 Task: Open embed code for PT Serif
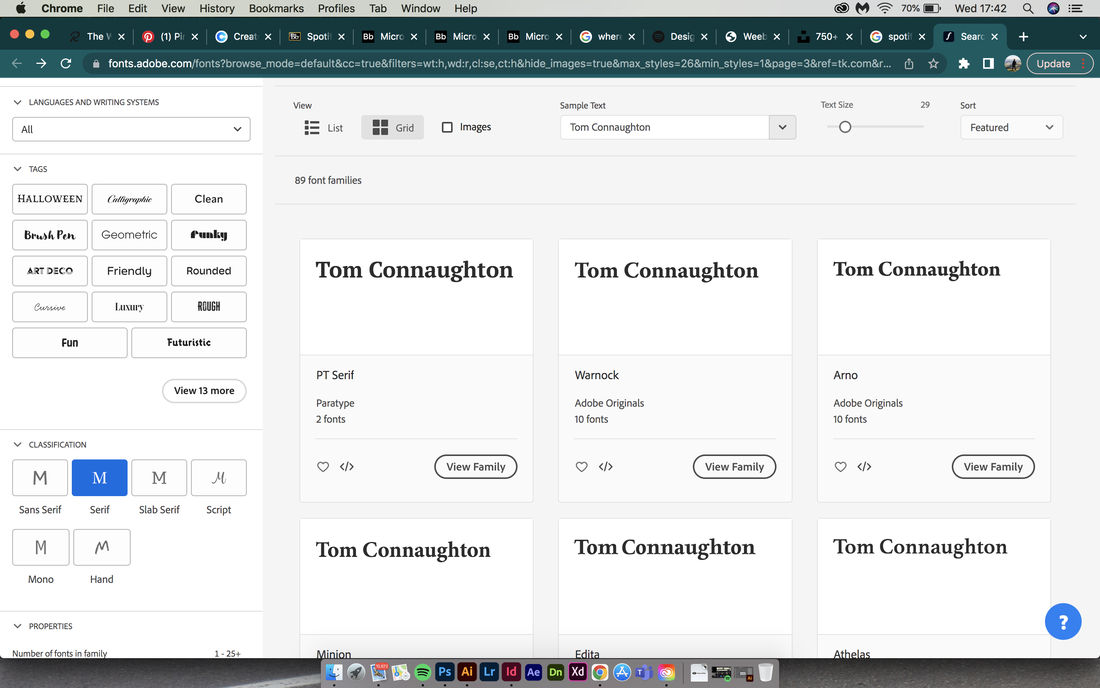tap(347, 466)
